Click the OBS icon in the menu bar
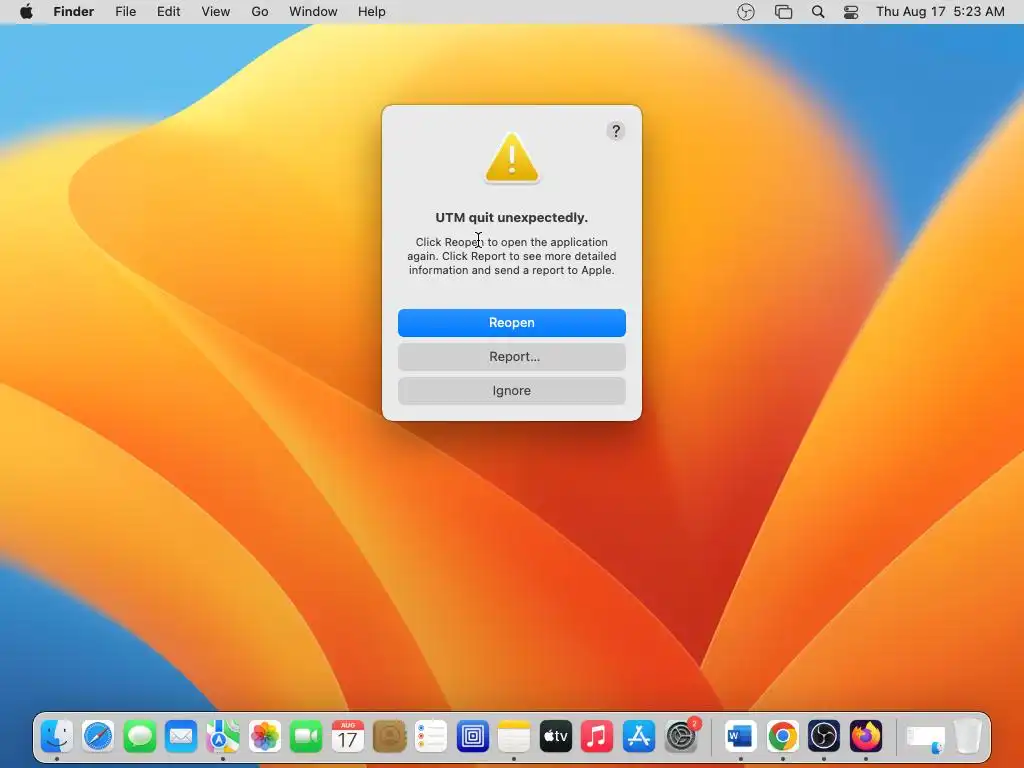This screenshot has width=1024, height=768. click(x=745, y=12)
